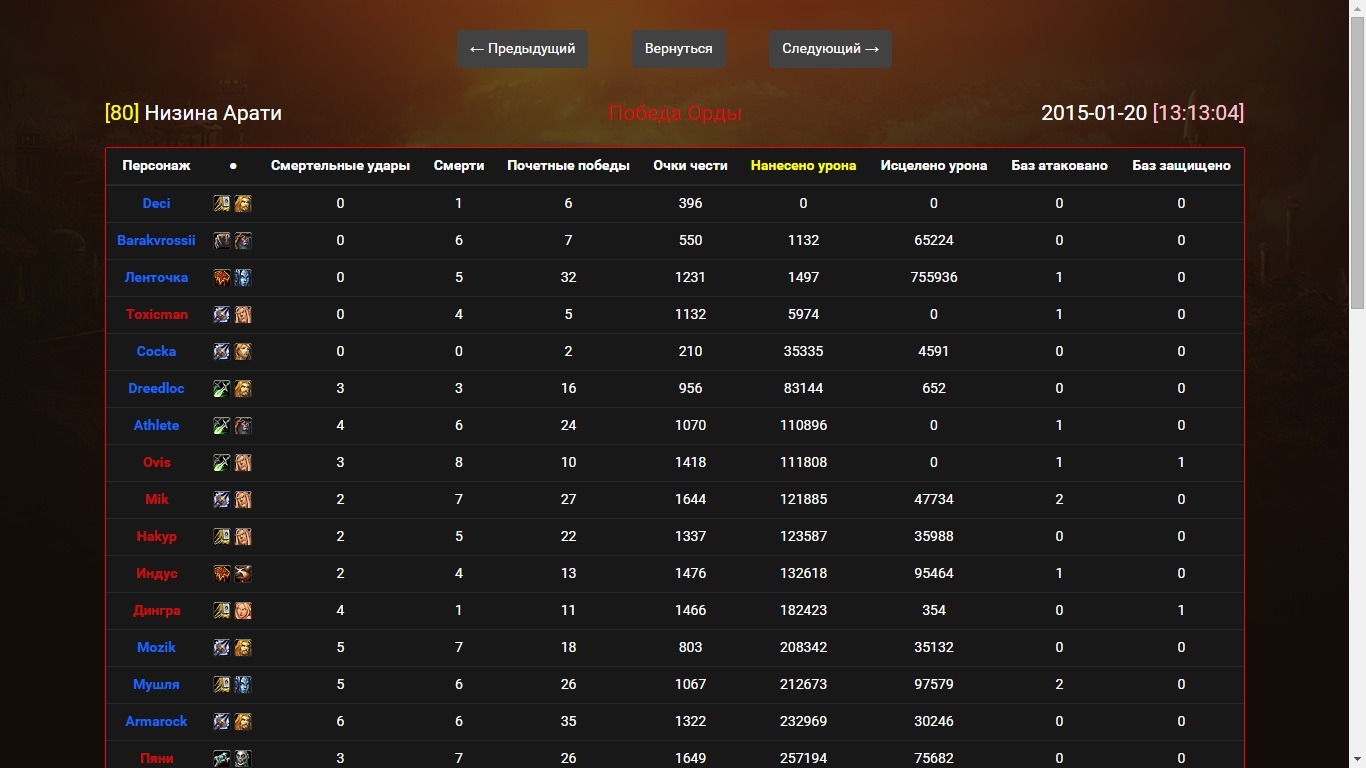Click the race portrait next to Мушля
This screenshot has height=768, width=1366.
tap(242, 685)
